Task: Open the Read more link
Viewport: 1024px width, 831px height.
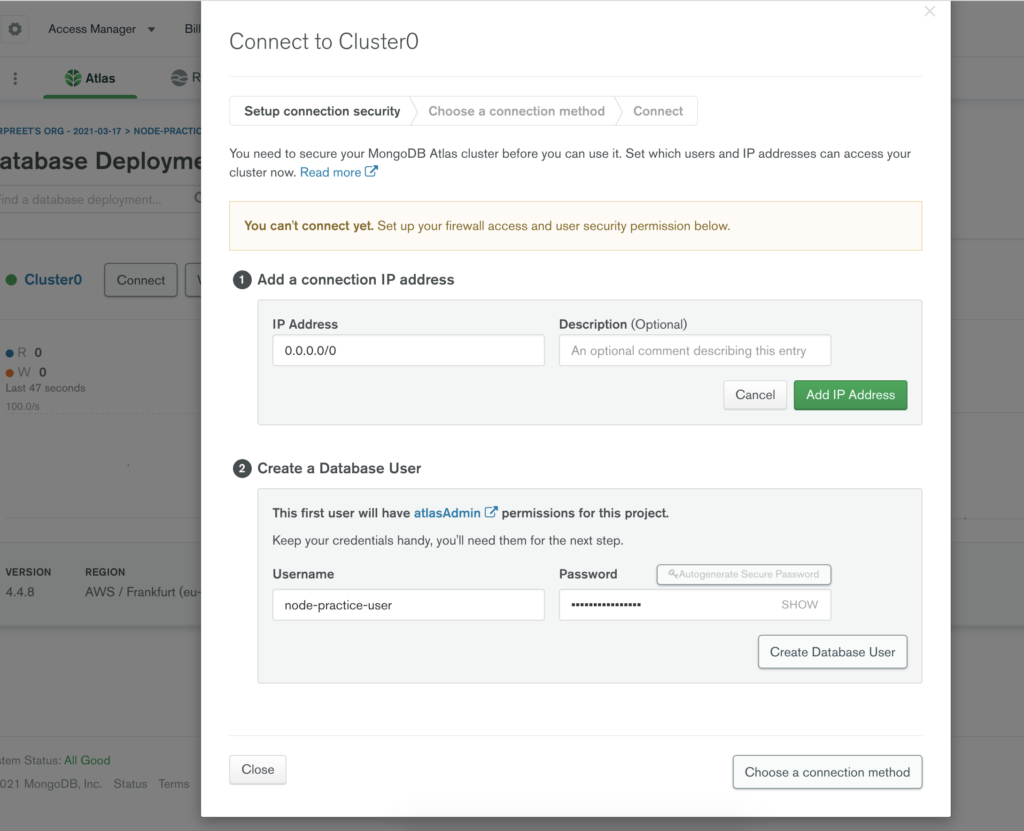Action: 330,172
